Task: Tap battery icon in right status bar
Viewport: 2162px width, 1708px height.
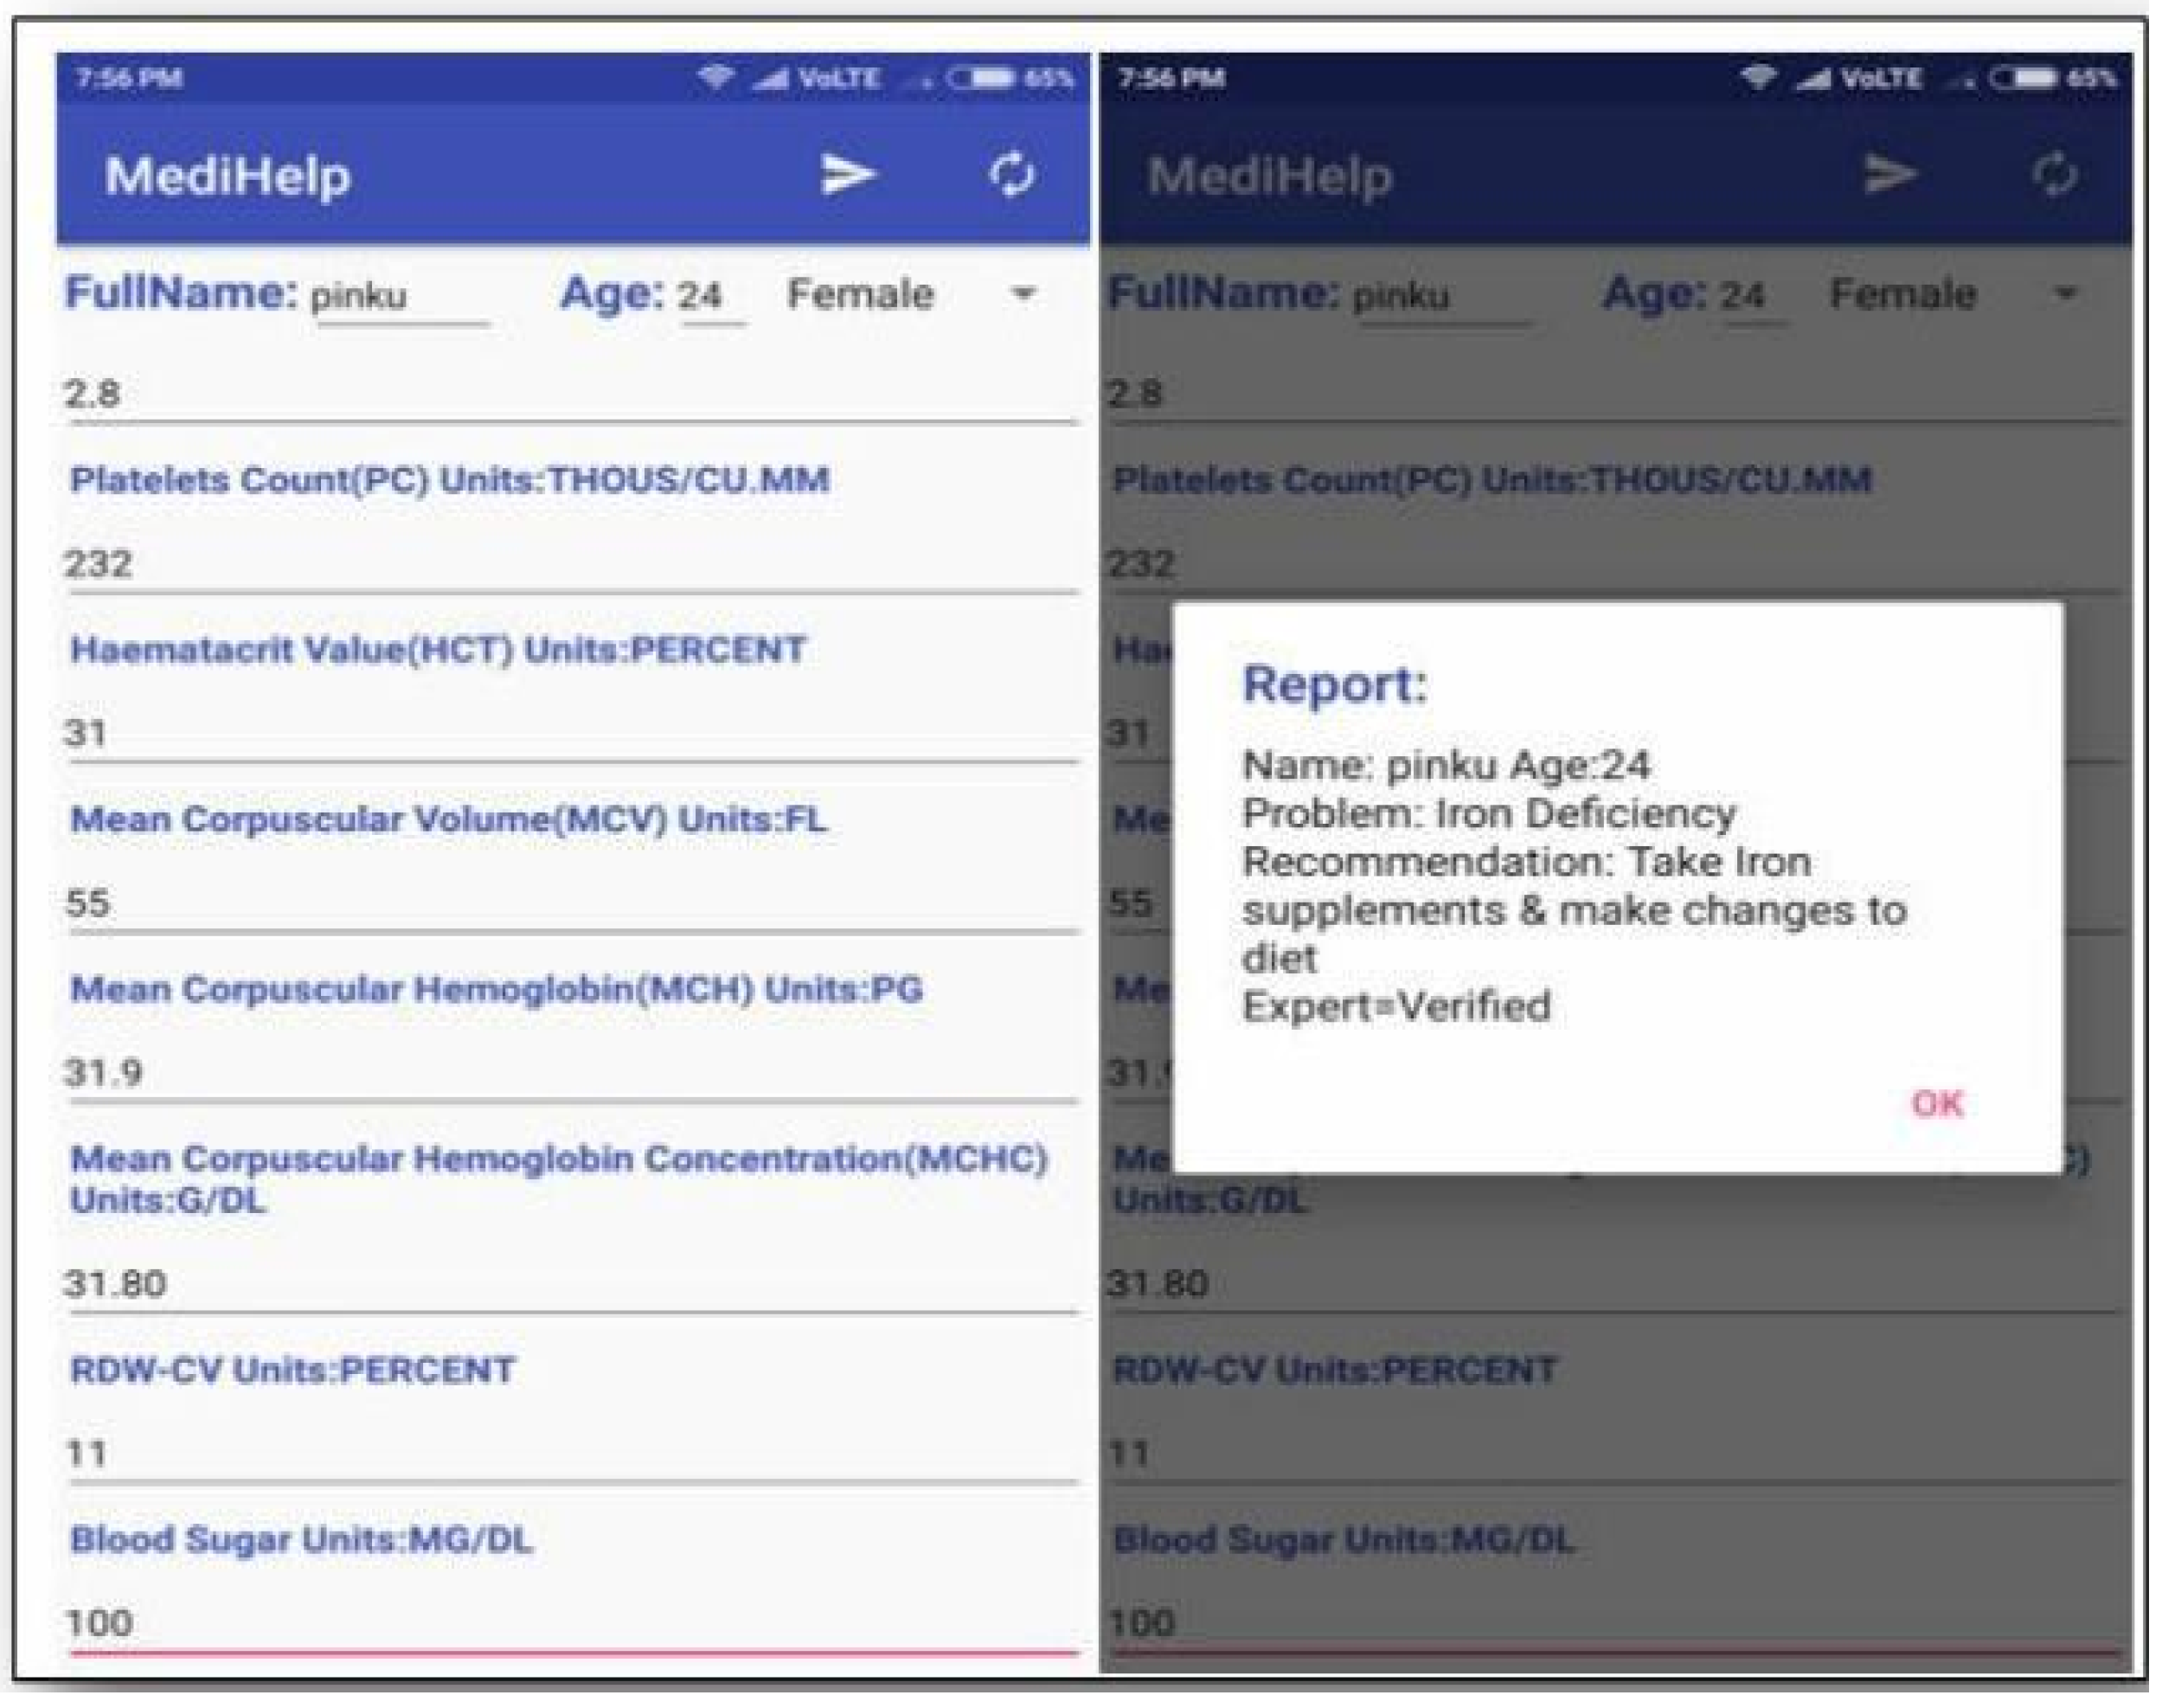Action: (2024, 78)
